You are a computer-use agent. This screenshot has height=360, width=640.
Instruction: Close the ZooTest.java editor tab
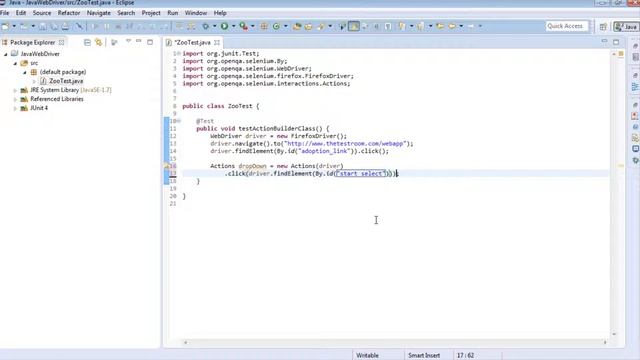pos(217,42)
